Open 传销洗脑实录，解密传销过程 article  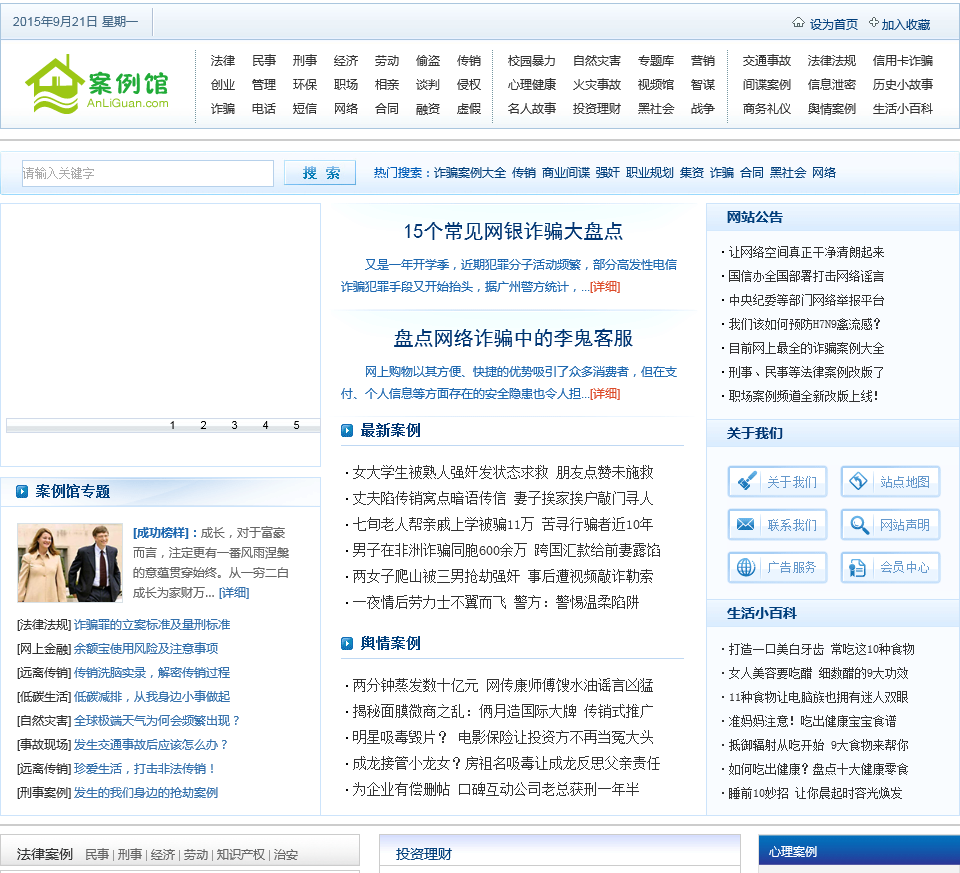(x=152, y=672)
